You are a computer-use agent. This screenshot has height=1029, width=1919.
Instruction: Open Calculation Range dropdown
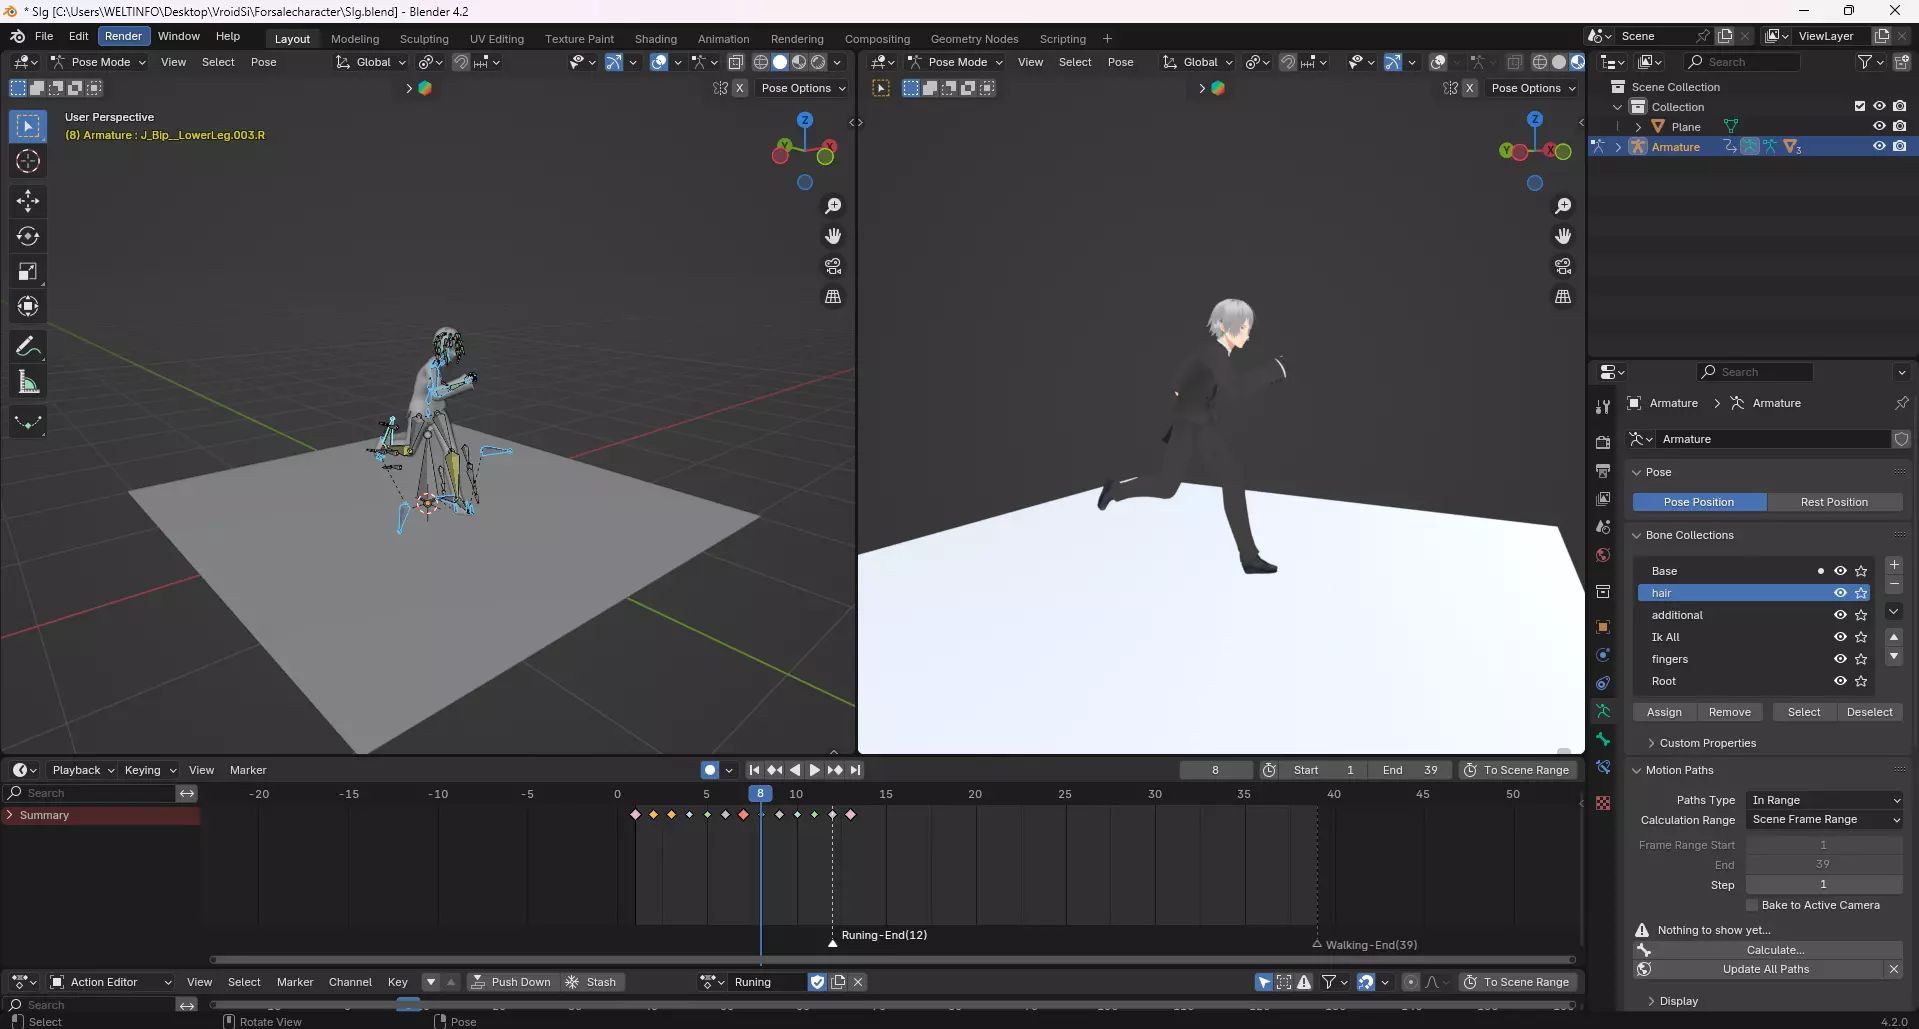click(1825, 820)
